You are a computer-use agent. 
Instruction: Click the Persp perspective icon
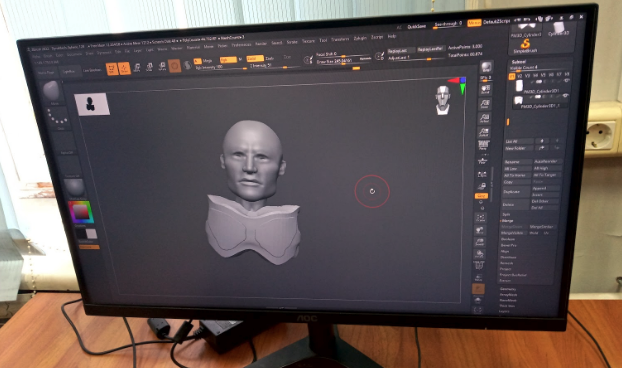[x=484, y=144]
